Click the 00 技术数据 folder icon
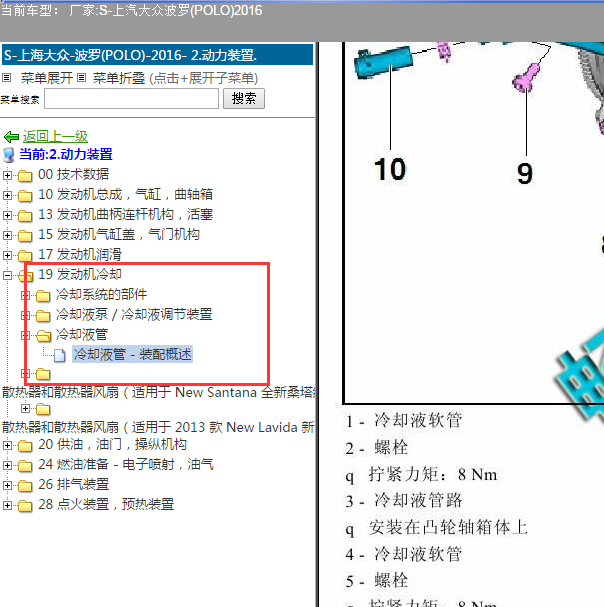Screen dimensions: 604x607 pyautogui.click(x=25, y=176)
